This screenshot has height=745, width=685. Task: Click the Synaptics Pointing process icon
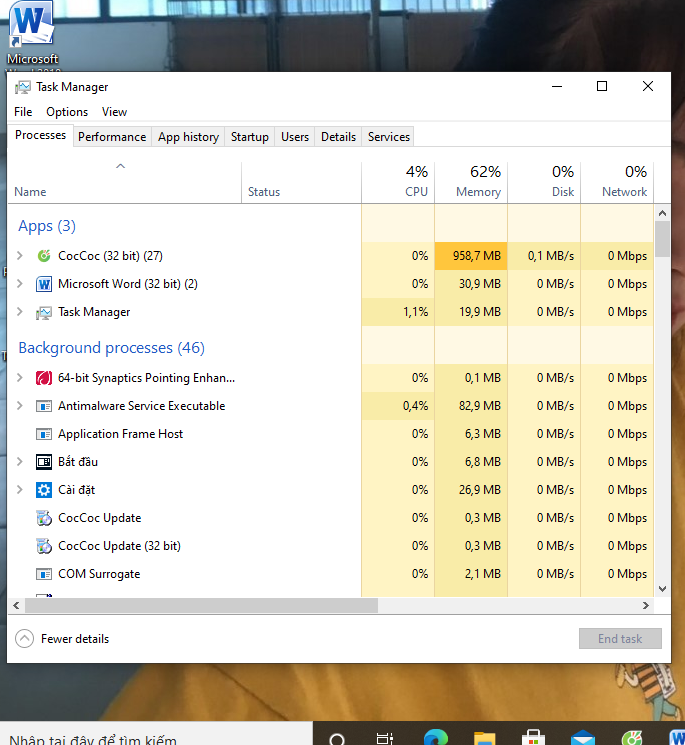coord(44,378)
